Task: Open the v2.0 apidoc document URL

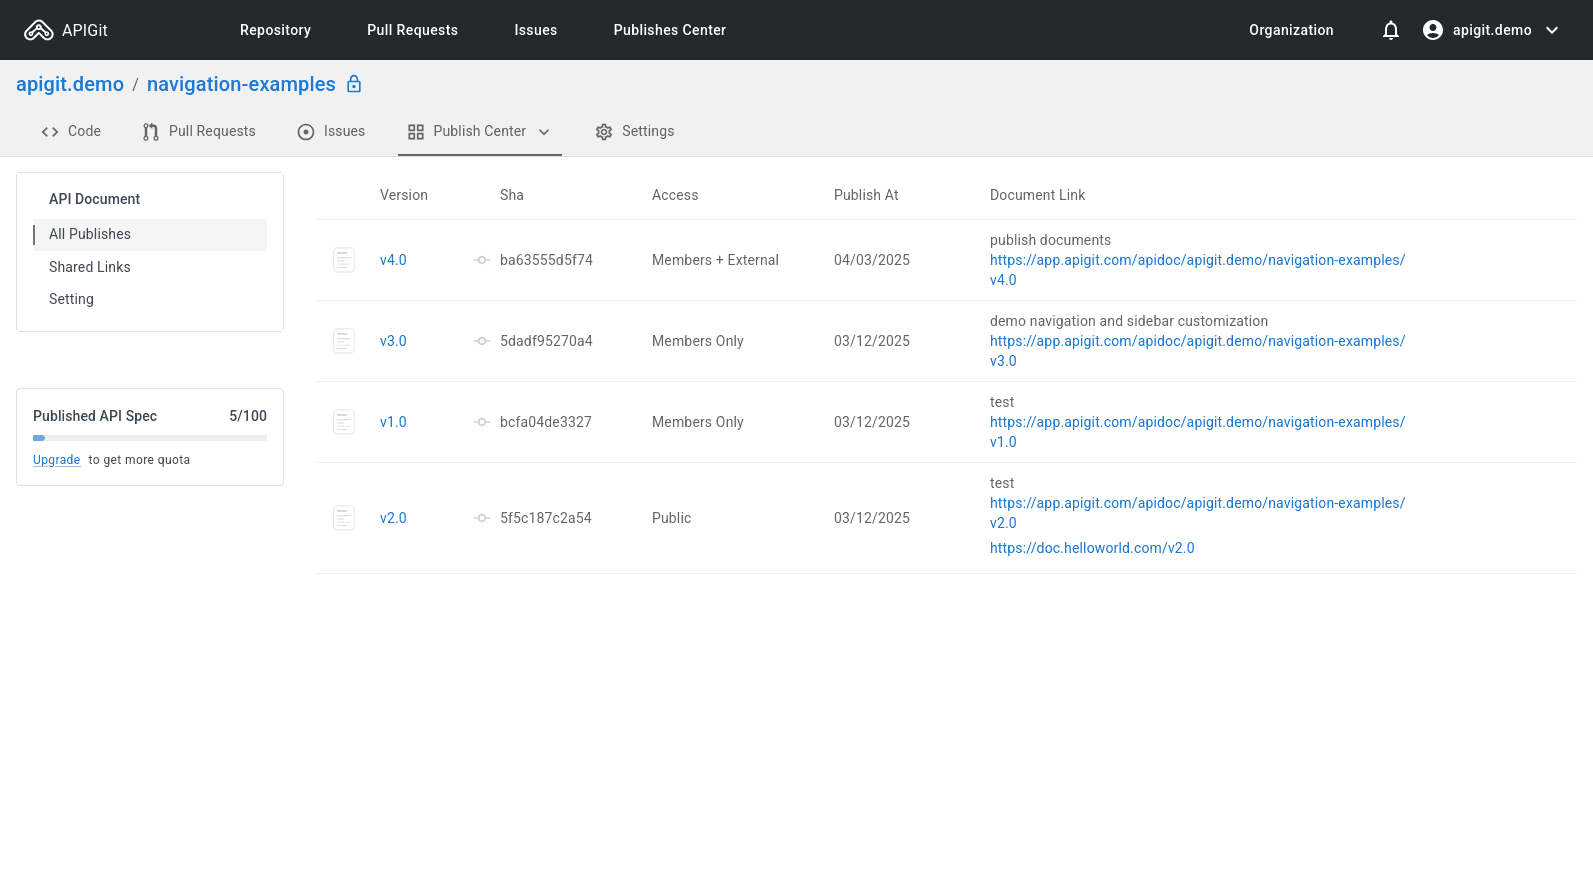Action: pyautogui.click(x=1197, y=513)
